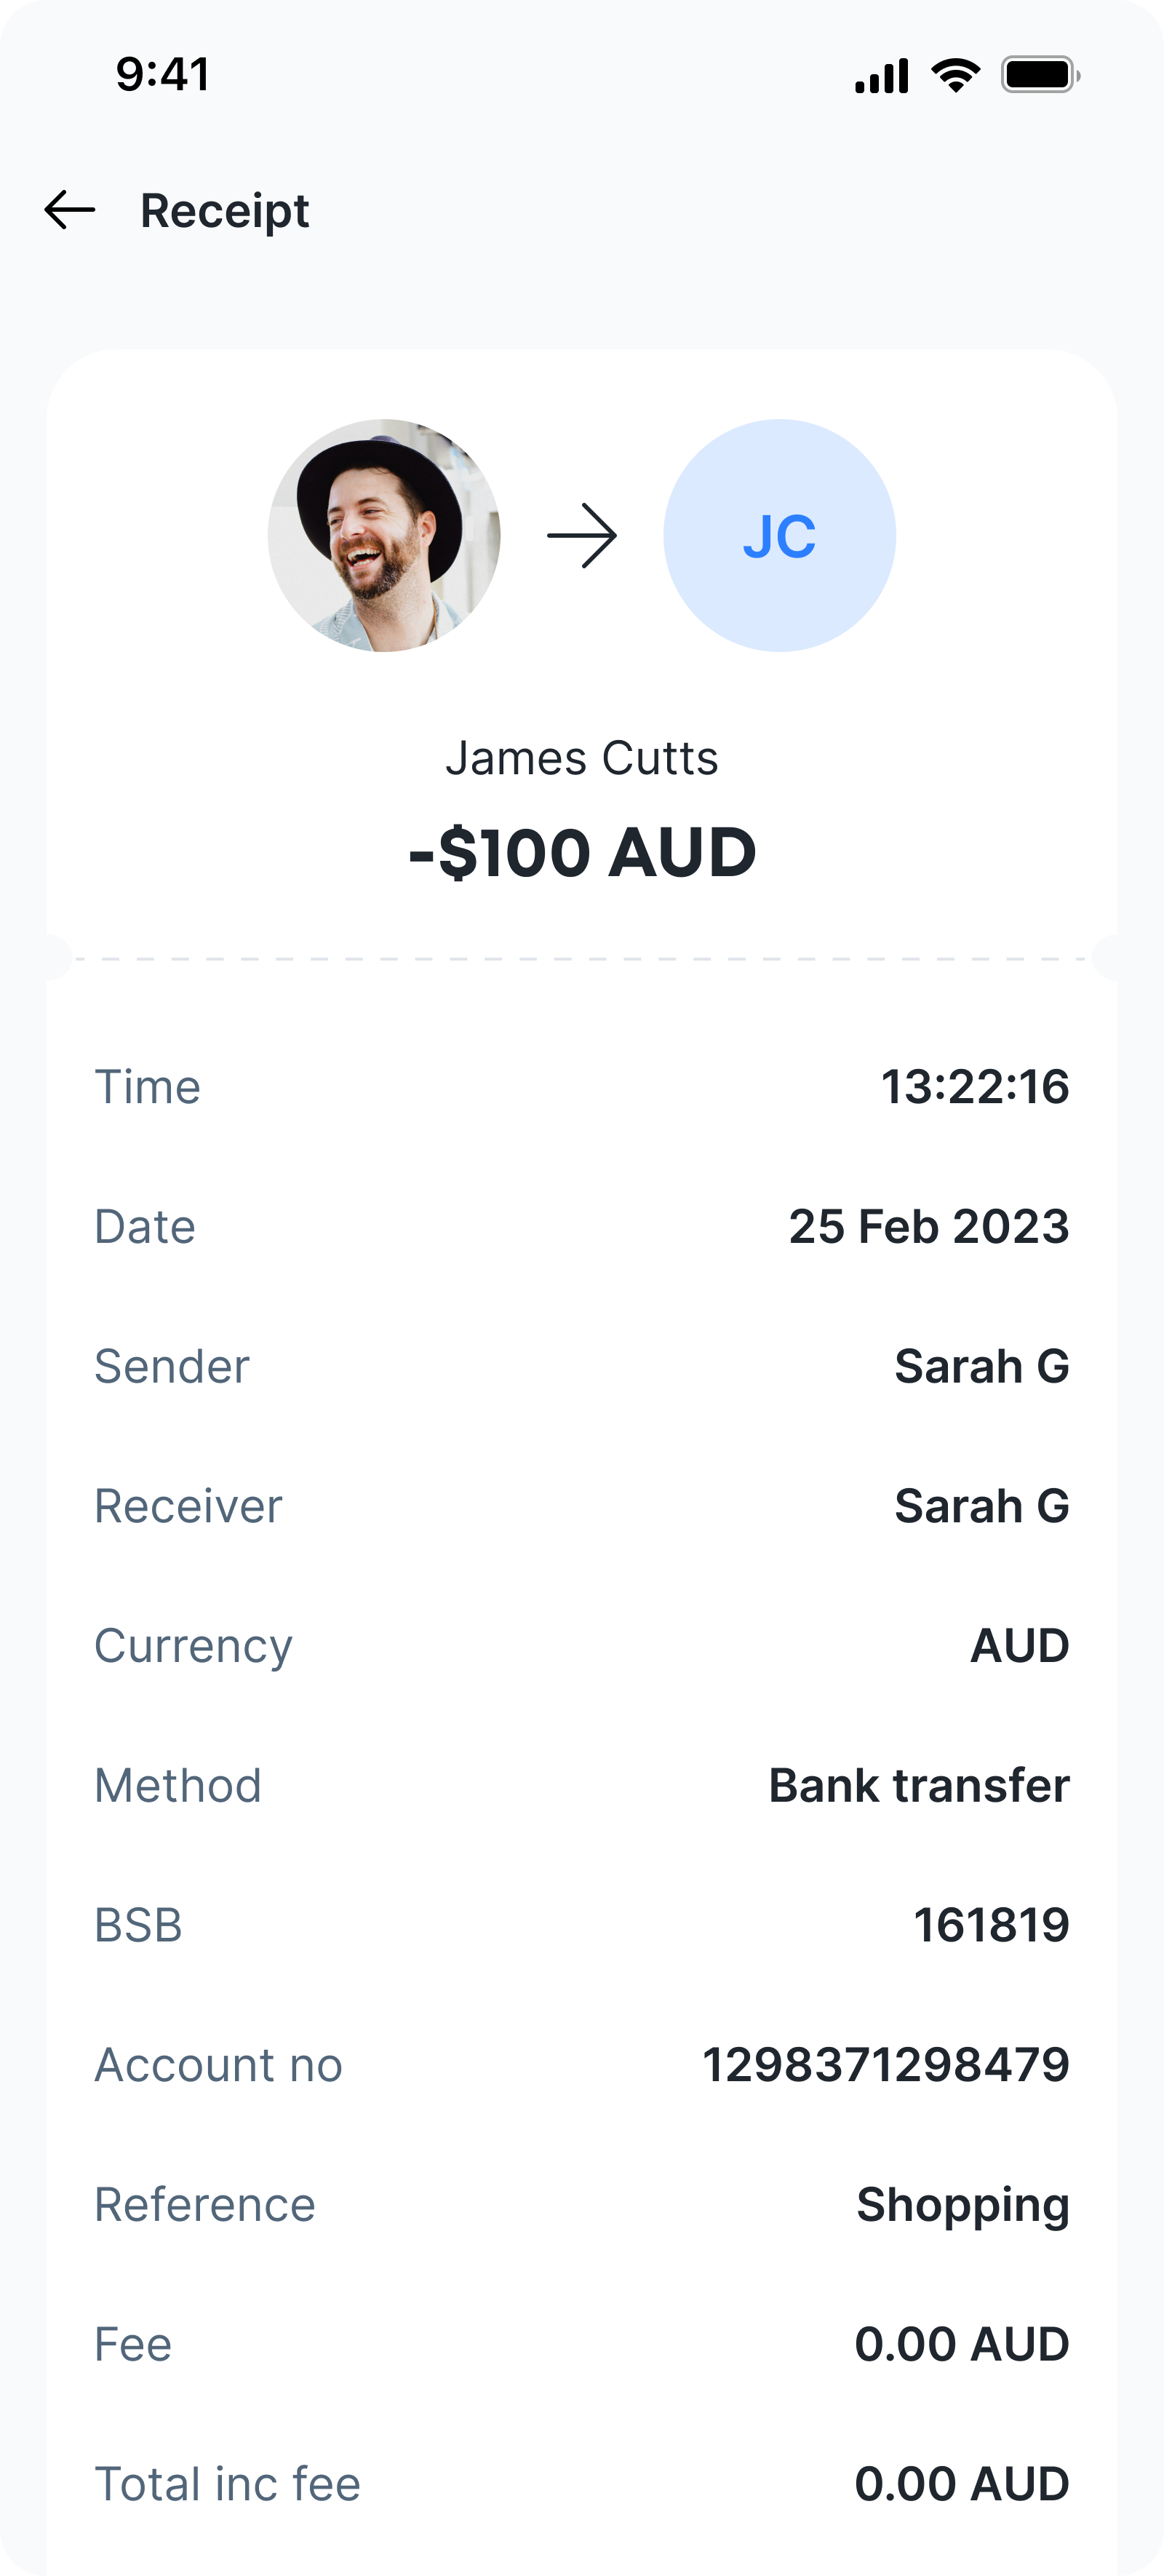Select the date 25 Feb 2023
The image size is (1164, 2576).
[x=929, y=1226]
